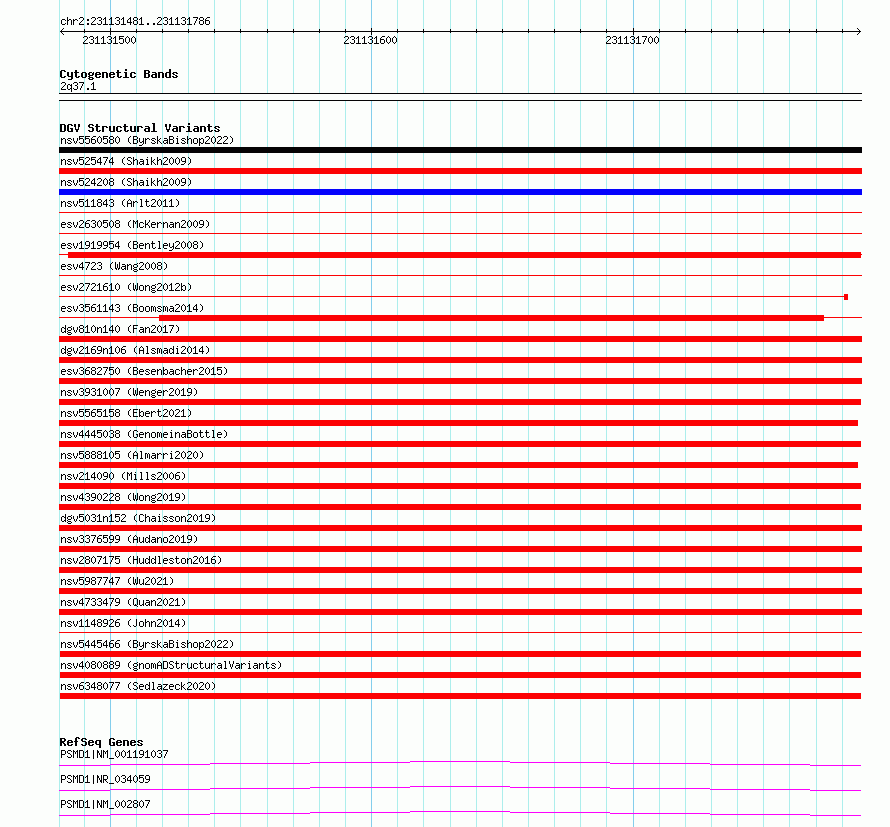Viewport: 890px width, 827px height.
Task: Select the esv4723 (Wang2008) label
Action: click(x=114, y=266)
